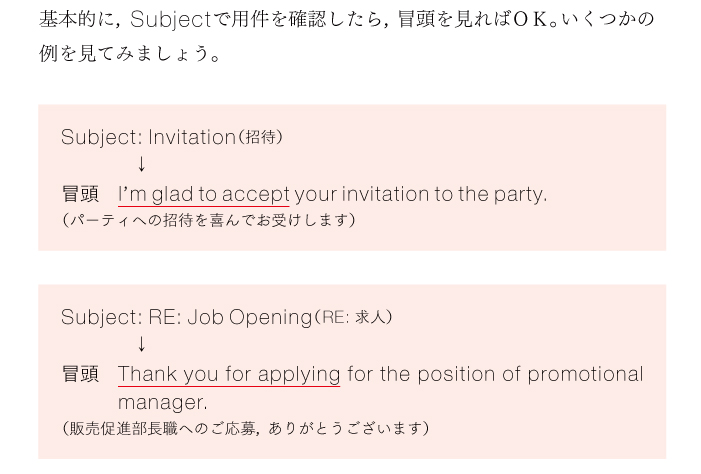Image resolution: width=701 pixels, height=474 pixels.
Task: Click the Japanese translation about accepting party invitation
Action: tap(209, 220)
